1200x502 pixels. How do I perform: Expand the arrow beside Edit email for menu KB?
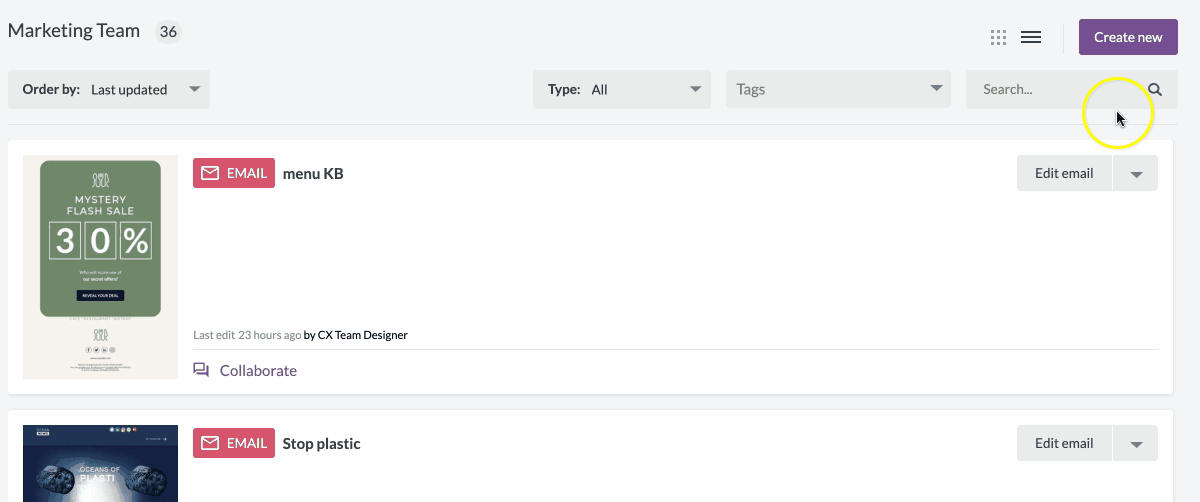pos(1135,173)
